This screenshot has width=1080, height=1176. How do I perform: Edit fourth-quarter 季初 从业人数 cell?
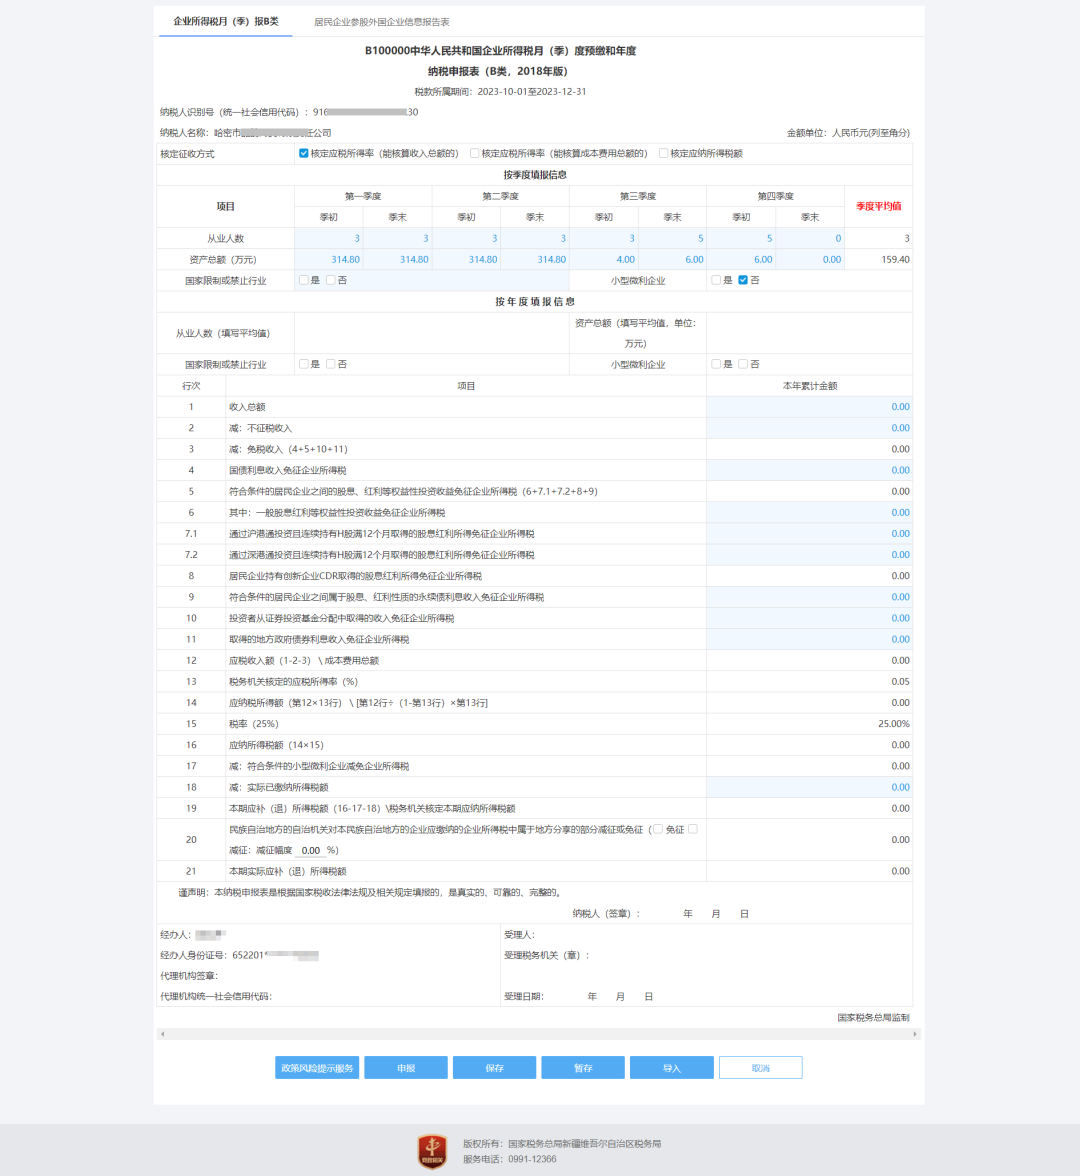pos(741,238)
